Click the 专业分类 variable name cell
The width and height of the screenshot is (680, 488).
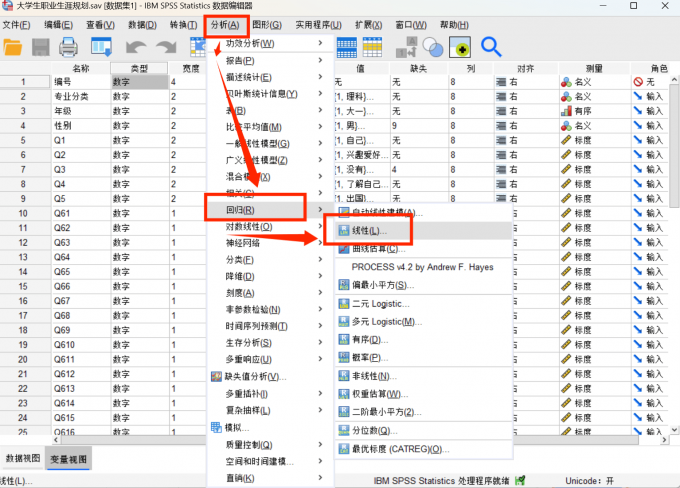click(x=81, y=96)
